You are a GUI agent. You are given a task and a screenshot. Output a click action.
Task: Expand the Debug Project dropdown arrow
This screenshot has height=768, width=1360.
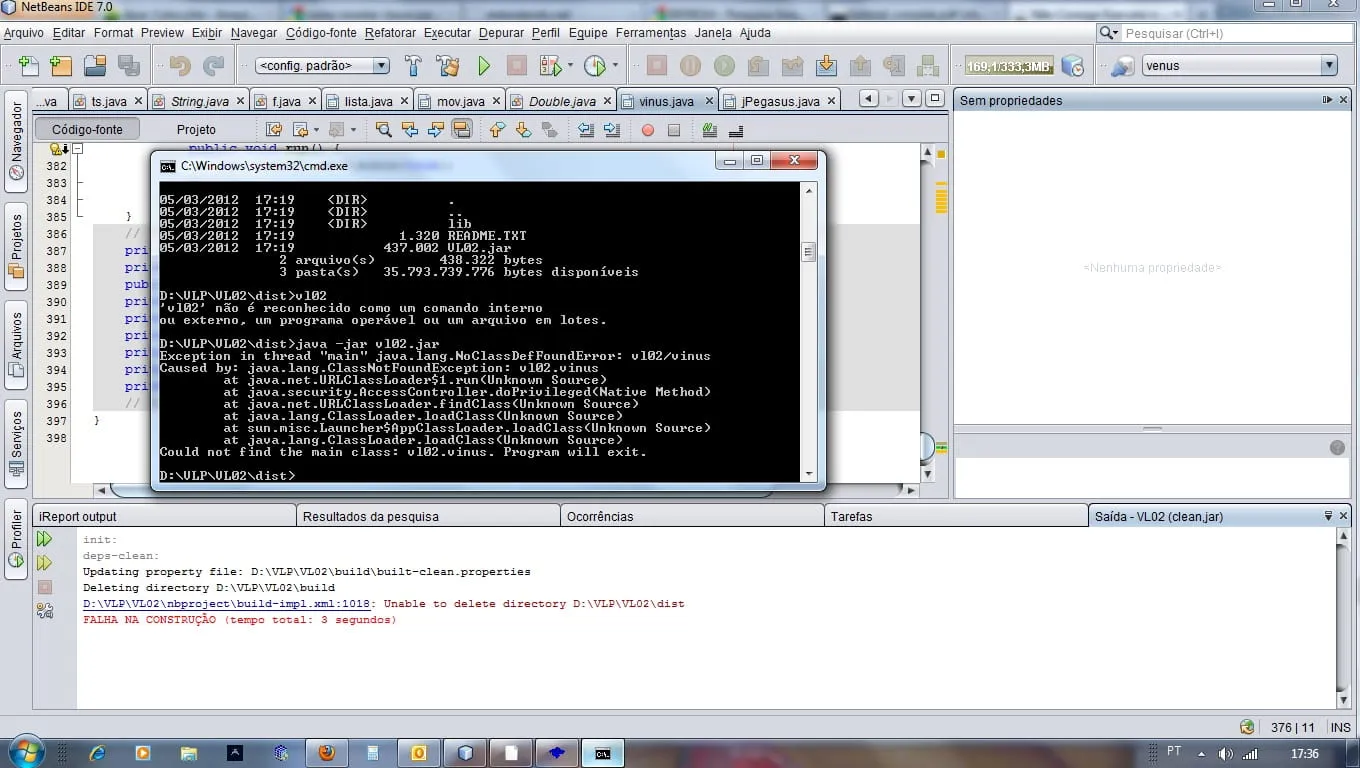[x=570, y=66]
